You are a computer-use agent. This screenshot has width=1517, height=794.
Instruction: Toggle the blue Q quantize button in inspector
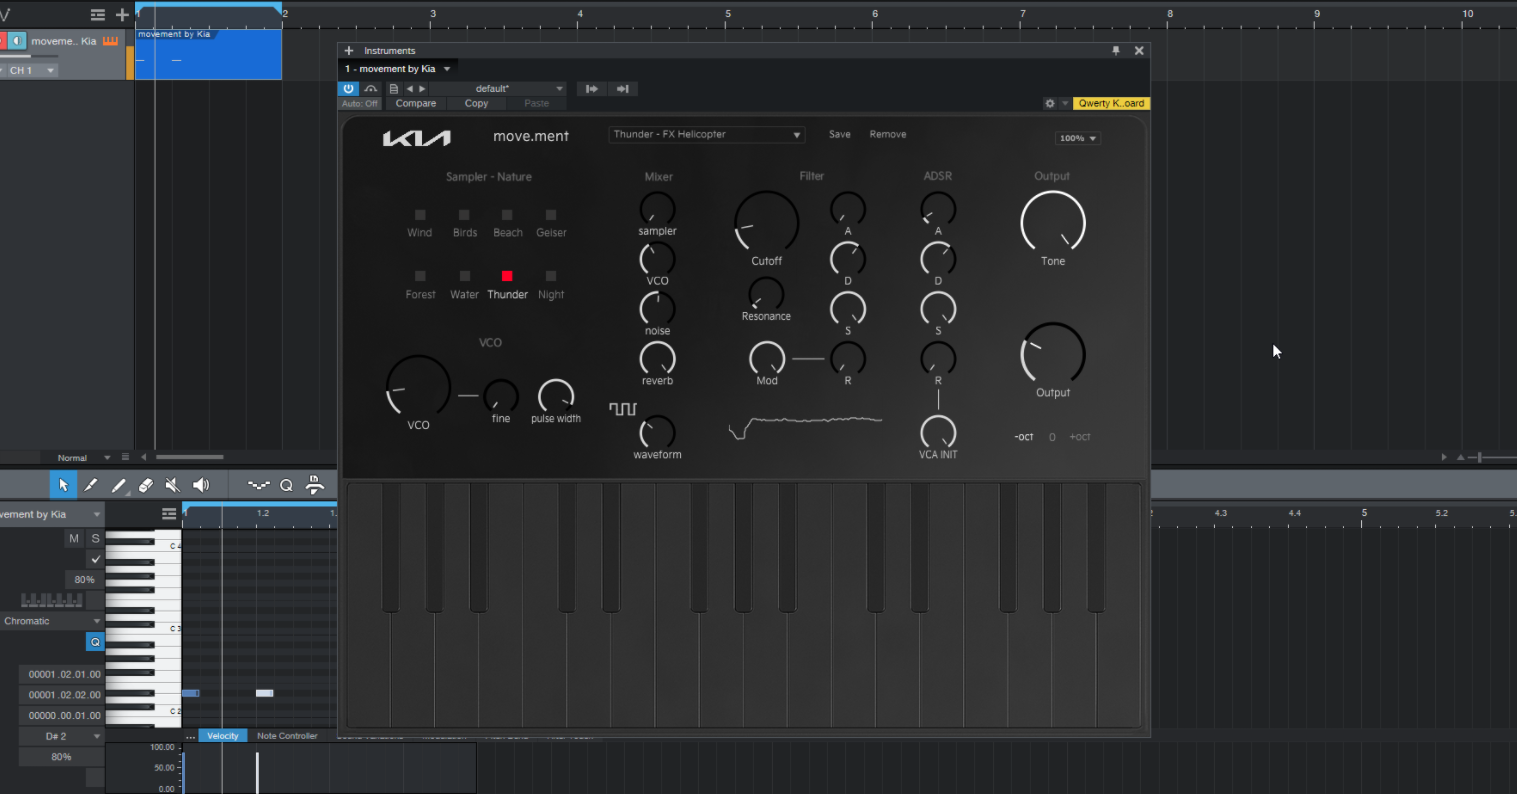95,642
